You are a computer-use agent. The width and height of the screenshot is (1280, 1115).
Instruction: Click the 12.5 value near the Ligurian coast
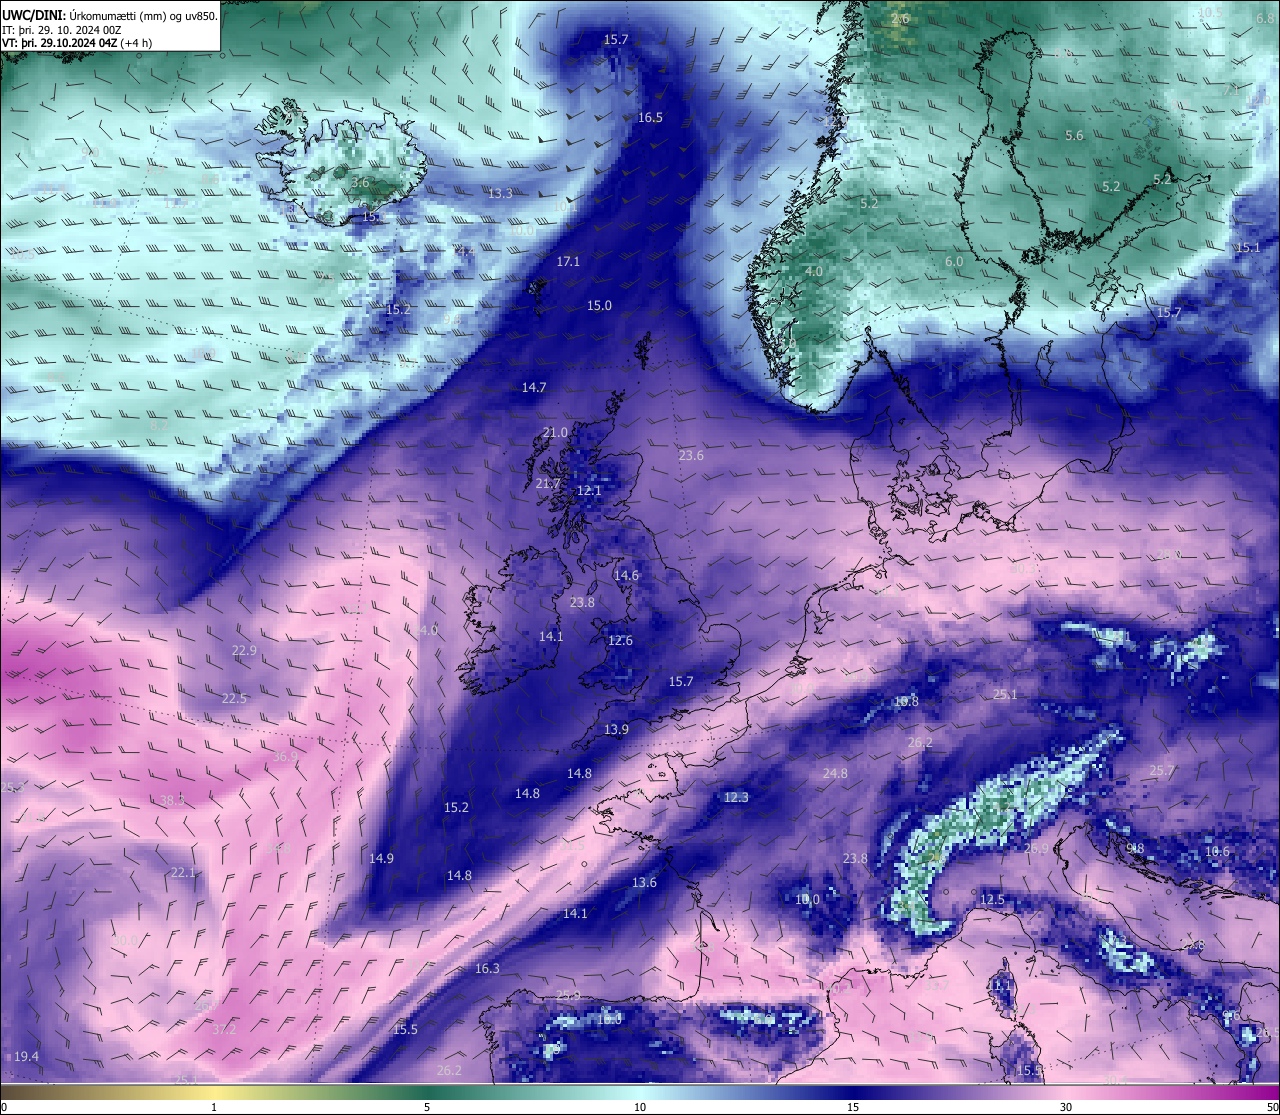pyautogui.click(x=992, y=899)
